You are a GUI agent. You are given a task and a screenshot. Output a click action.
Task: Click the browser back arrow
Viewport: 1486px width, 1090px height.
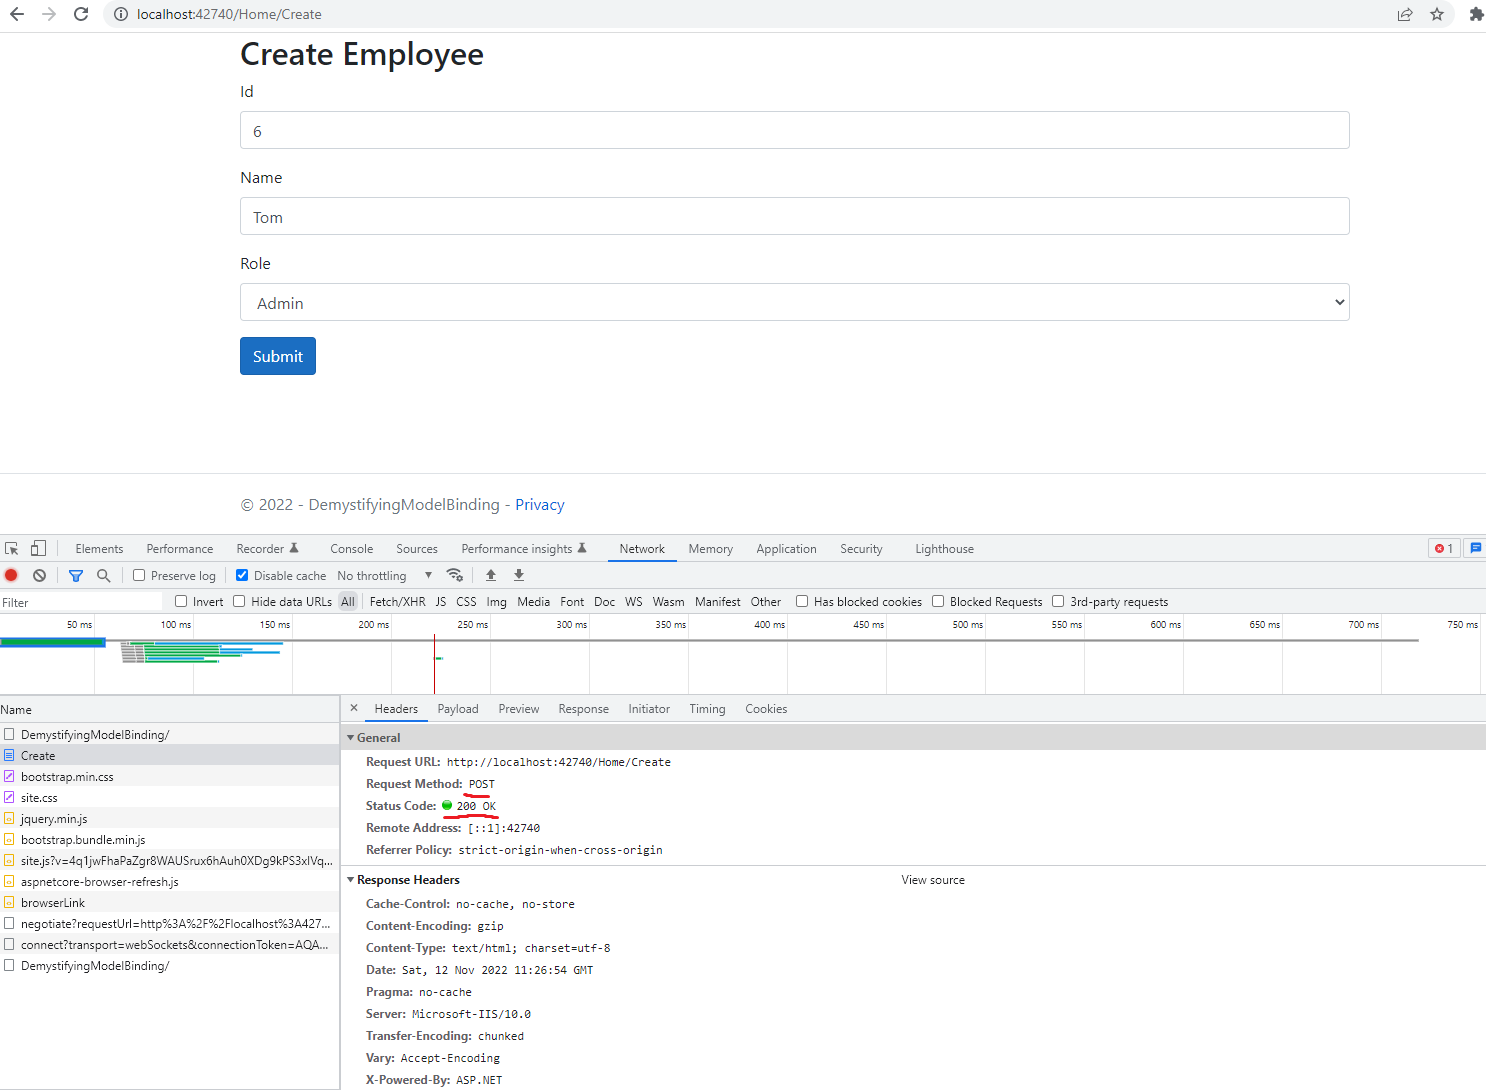[x=17, y=14]
